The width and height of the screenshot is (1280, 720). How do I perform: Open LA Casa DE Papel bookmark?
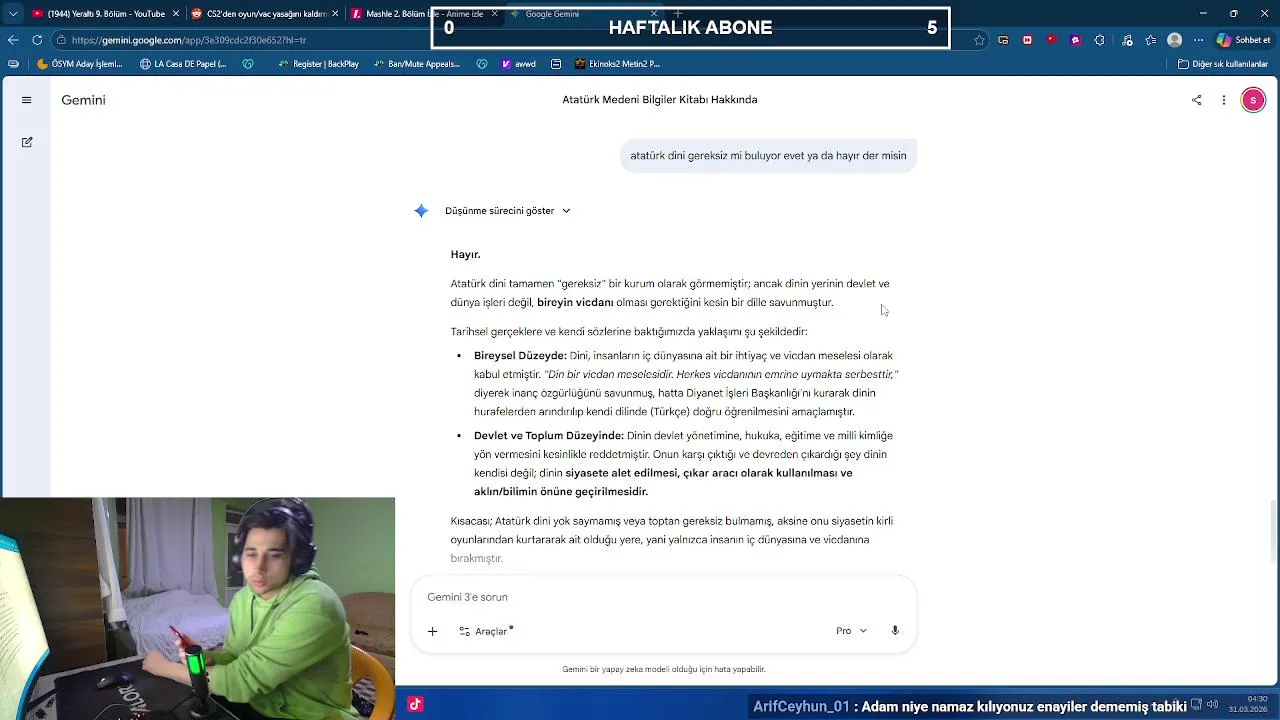click(183, 64)
